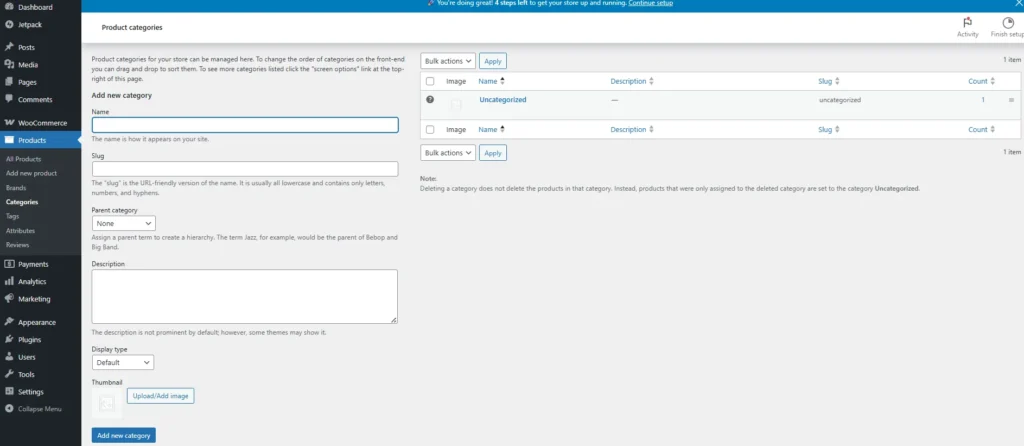Open Add new product submenu item
This screenshot has height=446, width=1024.
tap(31, 174)
